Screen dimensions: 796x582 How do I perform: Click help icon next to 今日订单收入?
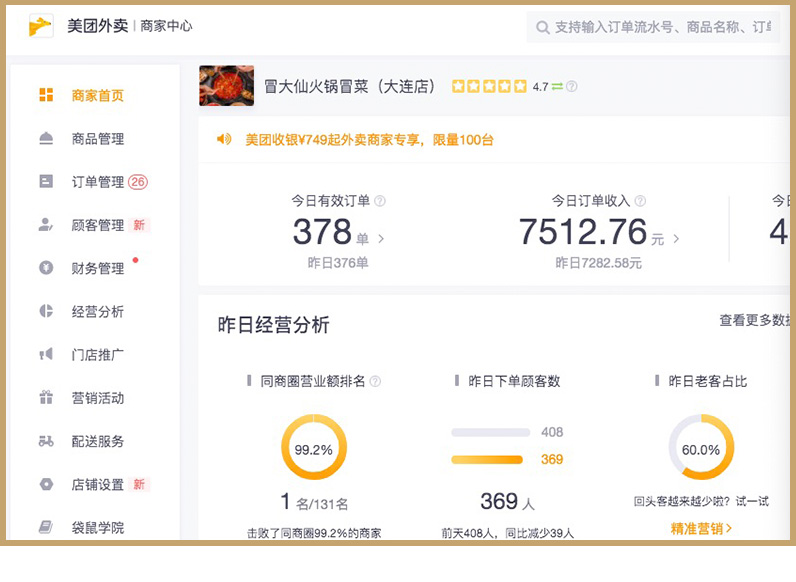pyautogui.click(x=641, y=201)
